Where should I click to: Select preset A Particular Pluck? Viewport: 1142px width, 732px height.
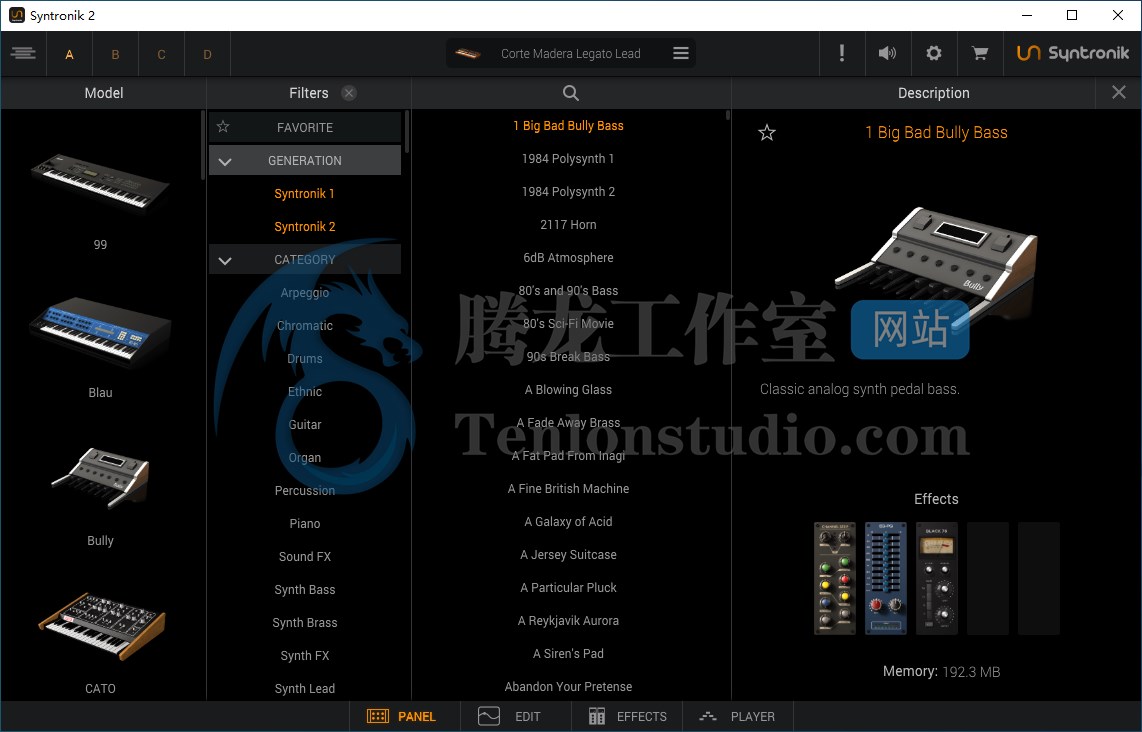tap(568, 588)
